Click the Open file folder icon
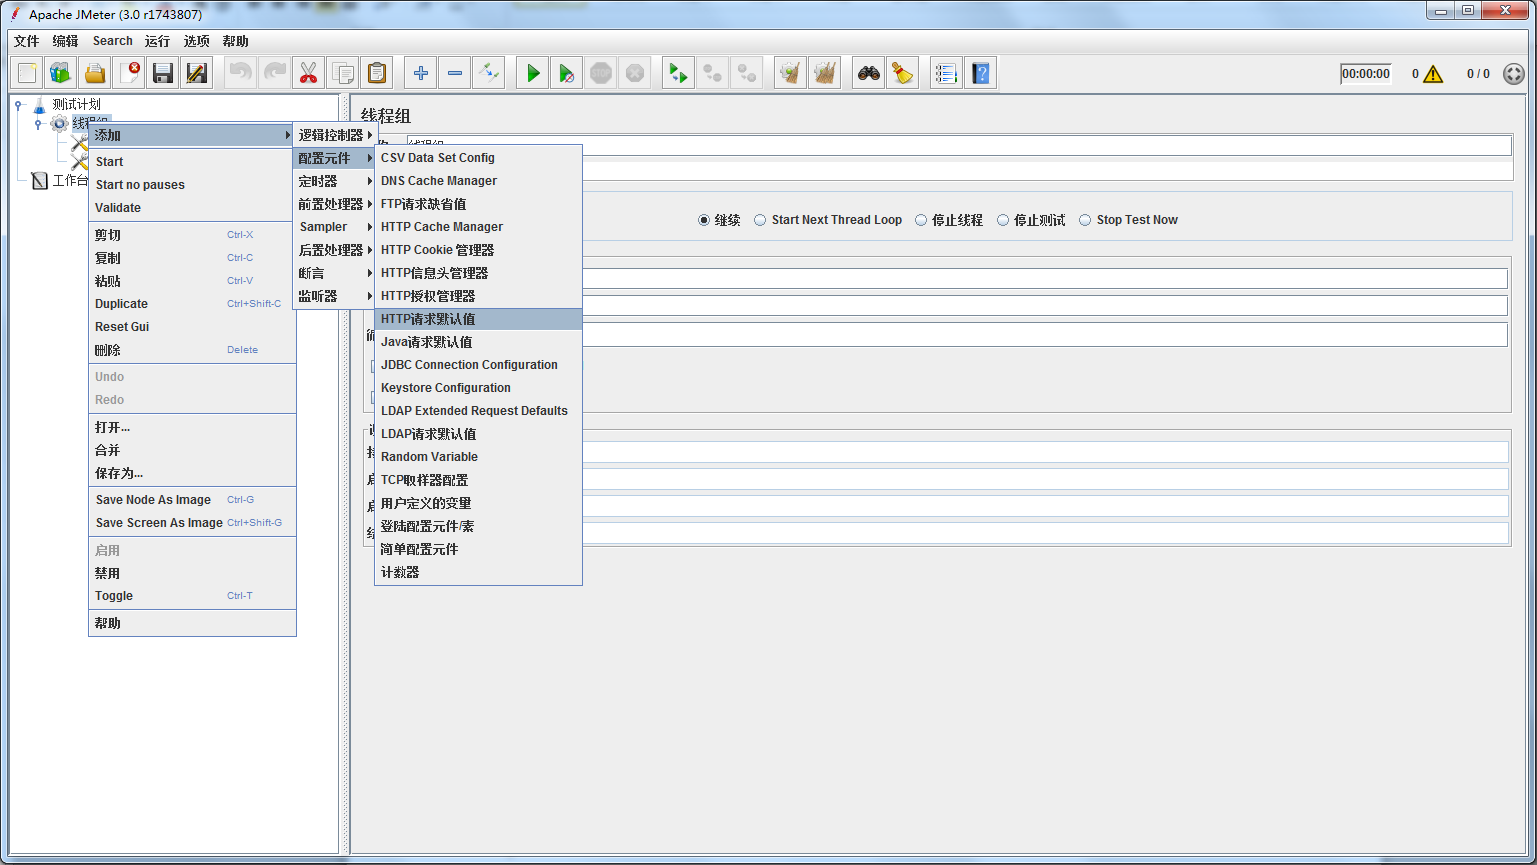This screenshot has height=865, width=1537. pyautogui.click(x=95, y=73)
